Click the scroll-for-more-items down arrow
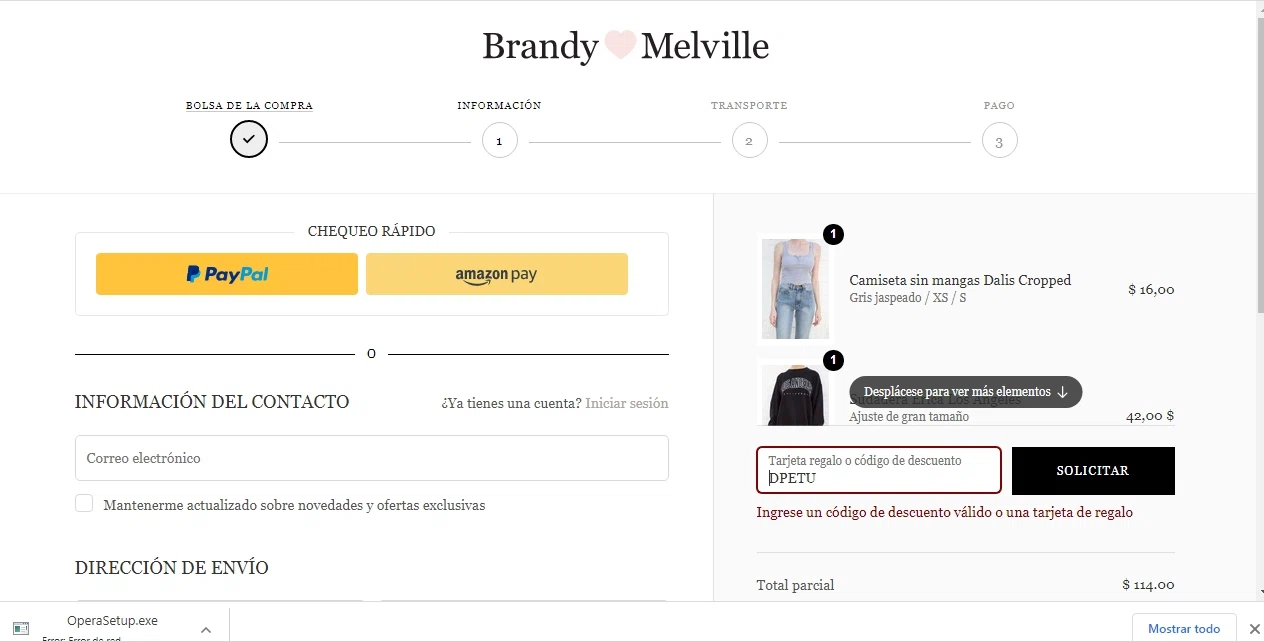1264x641 pixels. [1062, 392]
